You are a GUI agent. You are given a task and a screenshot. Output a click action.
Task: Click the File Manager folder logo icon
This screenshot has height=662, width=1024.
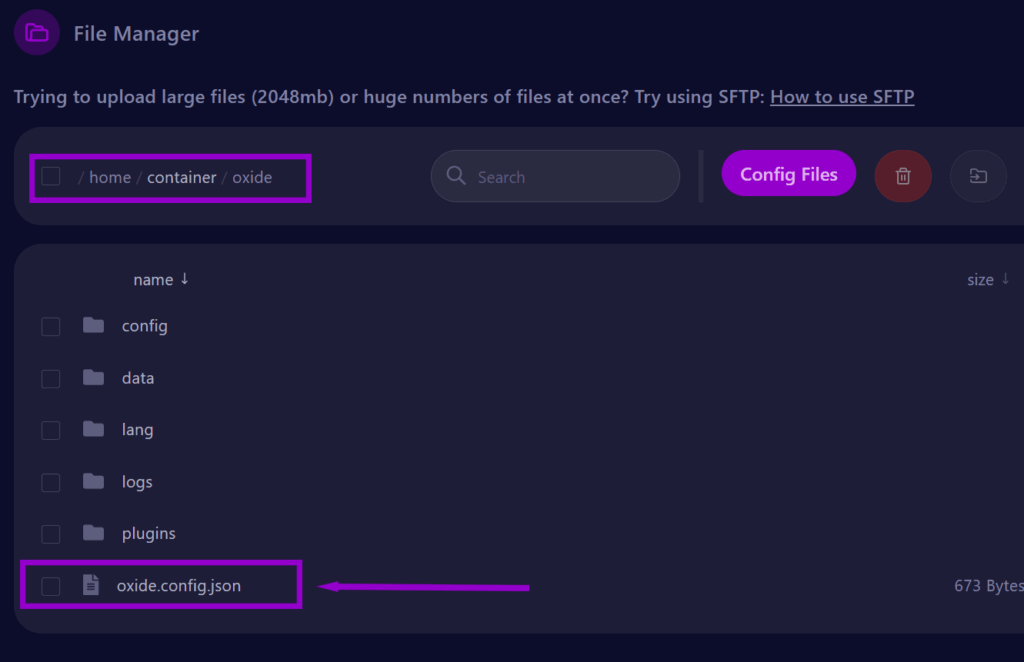pyautogui.click(x=37, y=33)
